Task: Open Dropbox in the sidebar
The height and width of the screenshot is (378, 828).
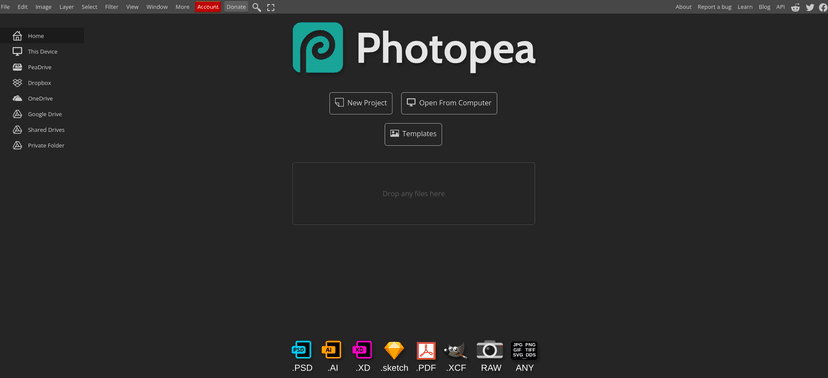Action: click(x=42, y=83)
